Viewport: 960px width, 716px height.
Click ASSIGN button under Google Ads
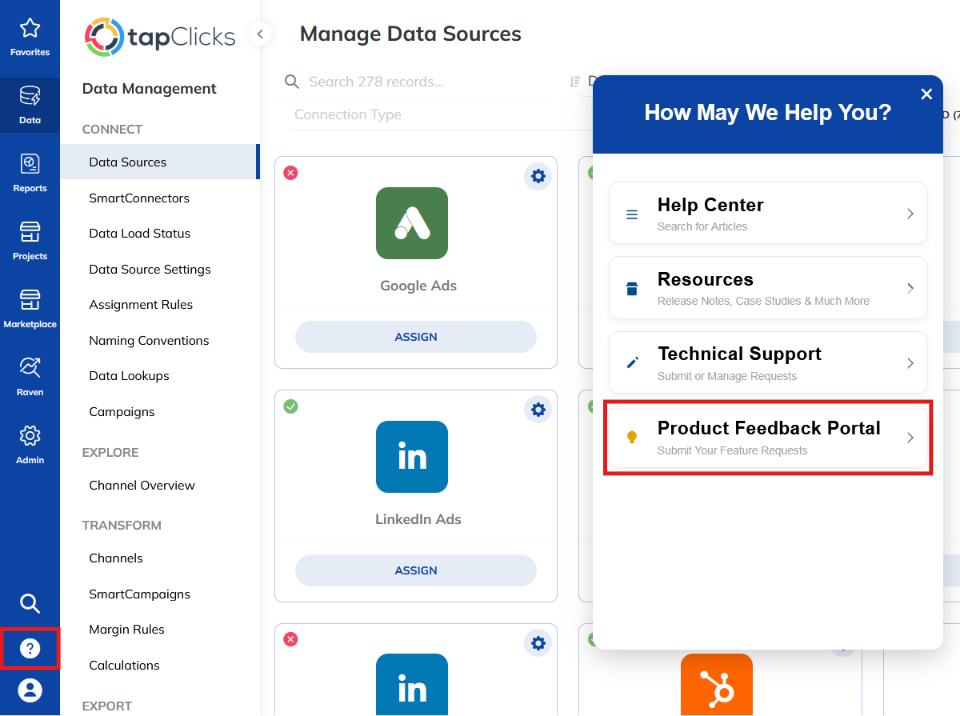(x=416, y=337)
